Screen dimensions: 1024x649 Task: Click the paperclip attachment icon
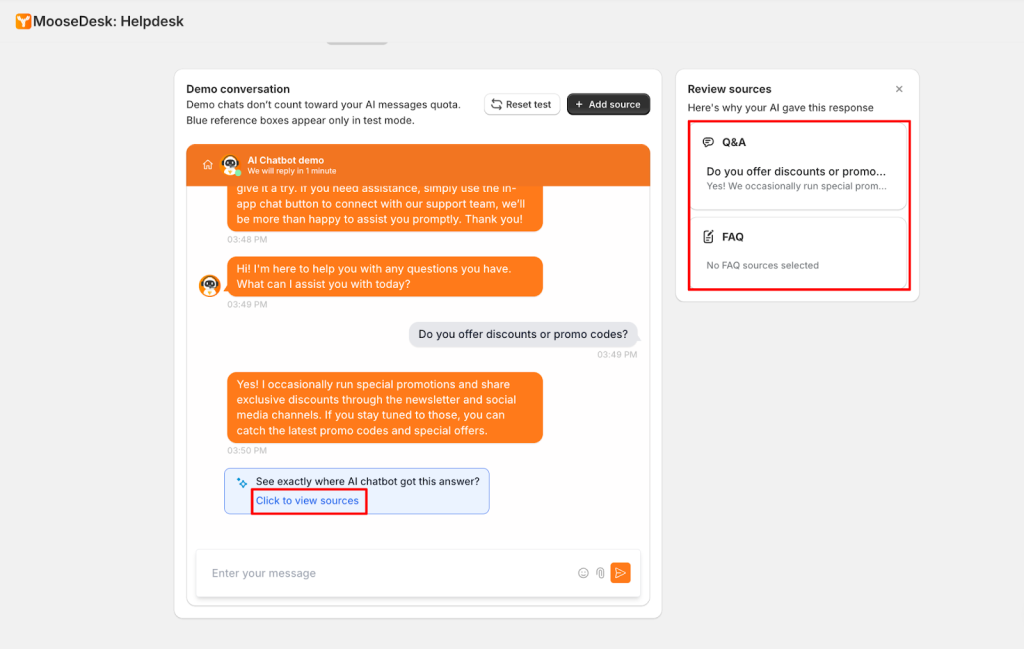[600, 573]
